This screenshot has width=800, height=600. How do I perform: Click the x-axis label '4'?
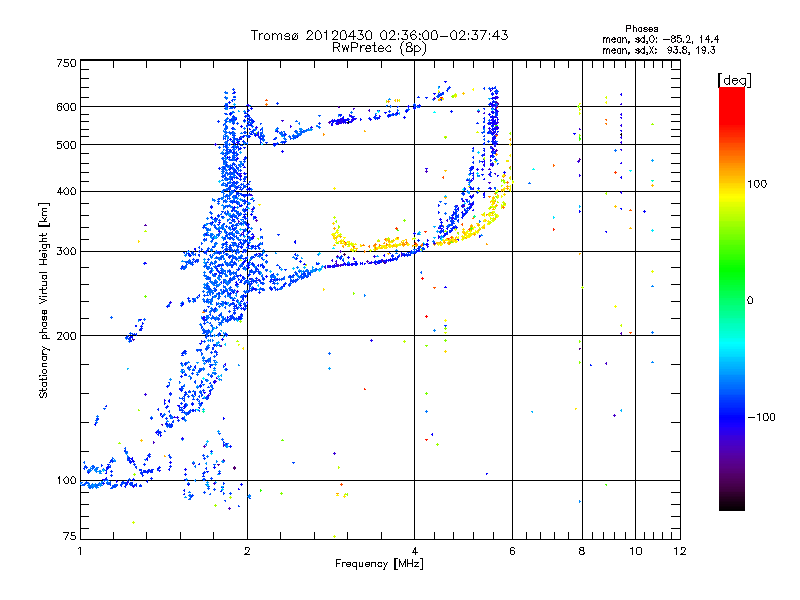(x=414, y=551)
